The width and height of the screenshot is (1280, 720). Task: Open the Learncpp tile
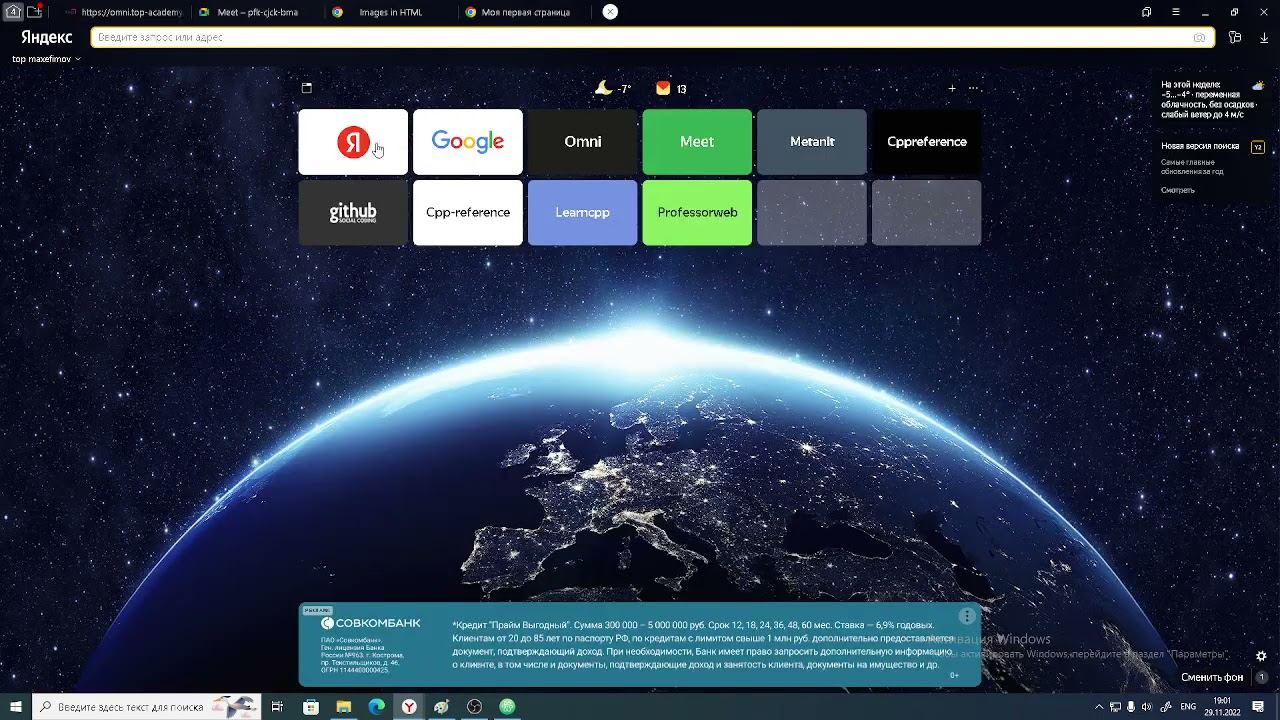(582, 212)
